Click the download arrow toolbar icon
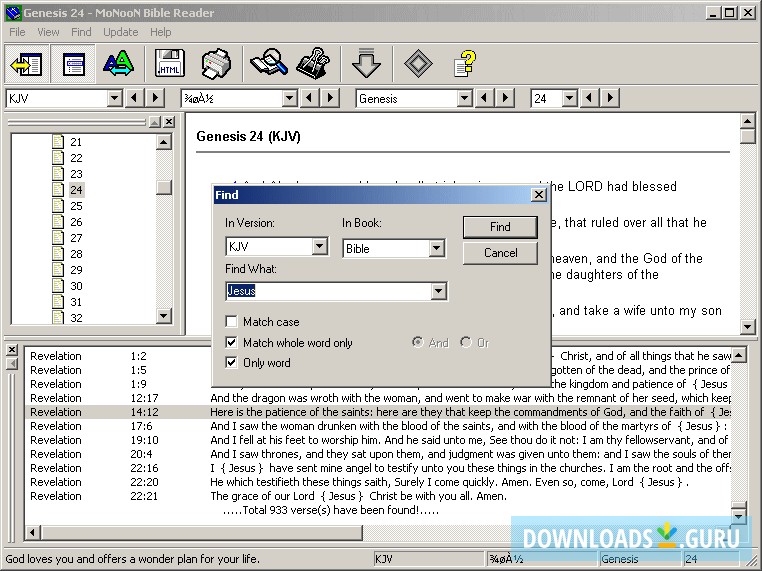The height and width of the screenshot is (571, 762). coord(366,63)
